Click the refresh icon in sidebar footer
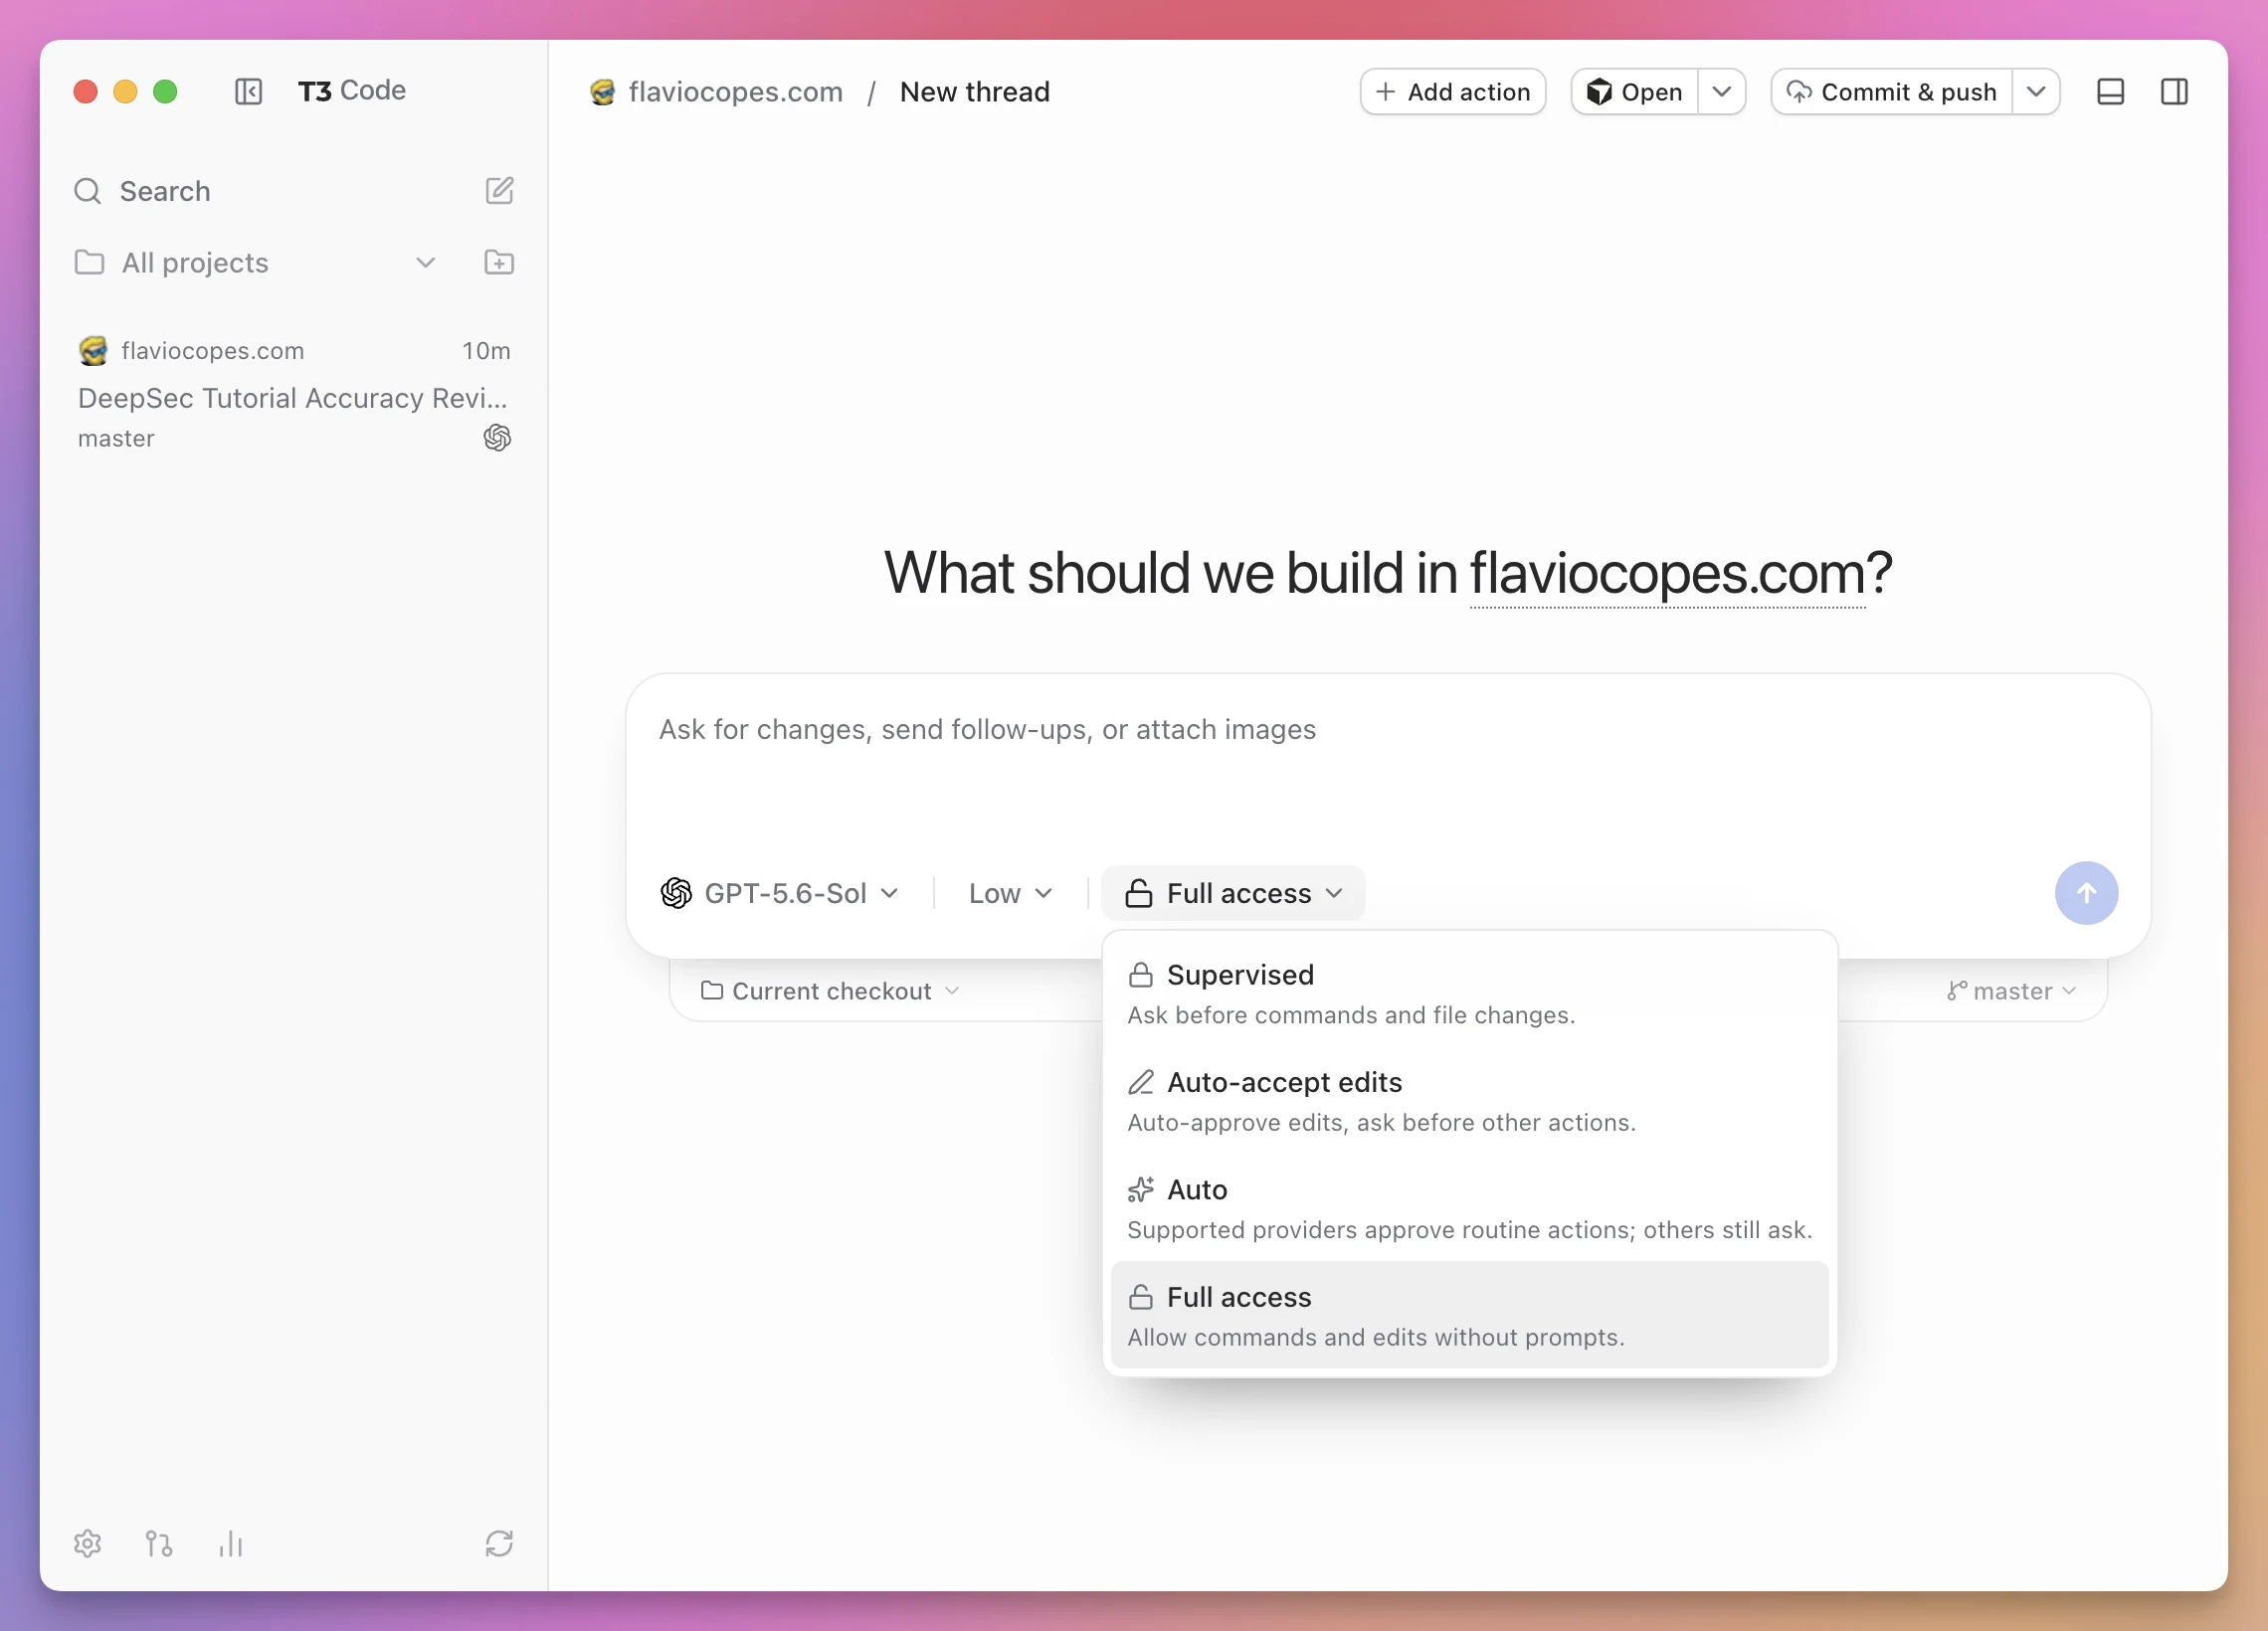Viewport: 2268px width, 1631px height. click(499, 1543)
